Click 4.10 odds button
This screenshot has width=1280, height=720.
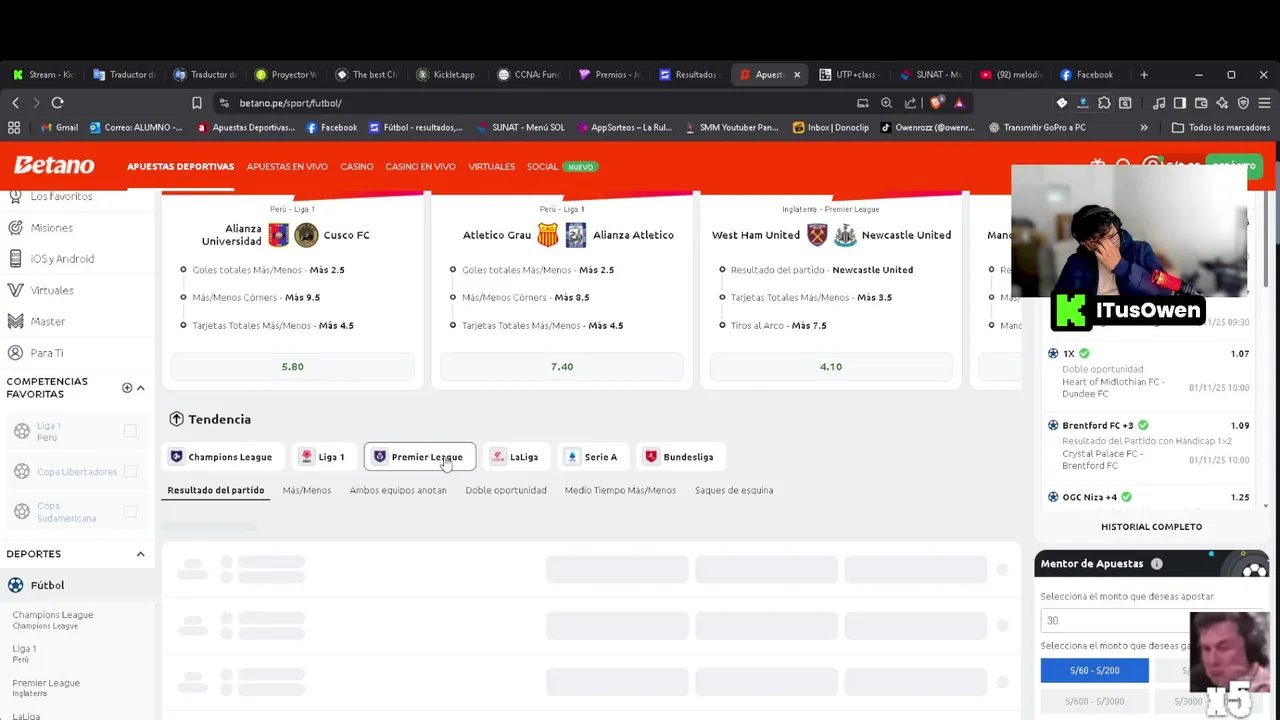coord(831,367)
